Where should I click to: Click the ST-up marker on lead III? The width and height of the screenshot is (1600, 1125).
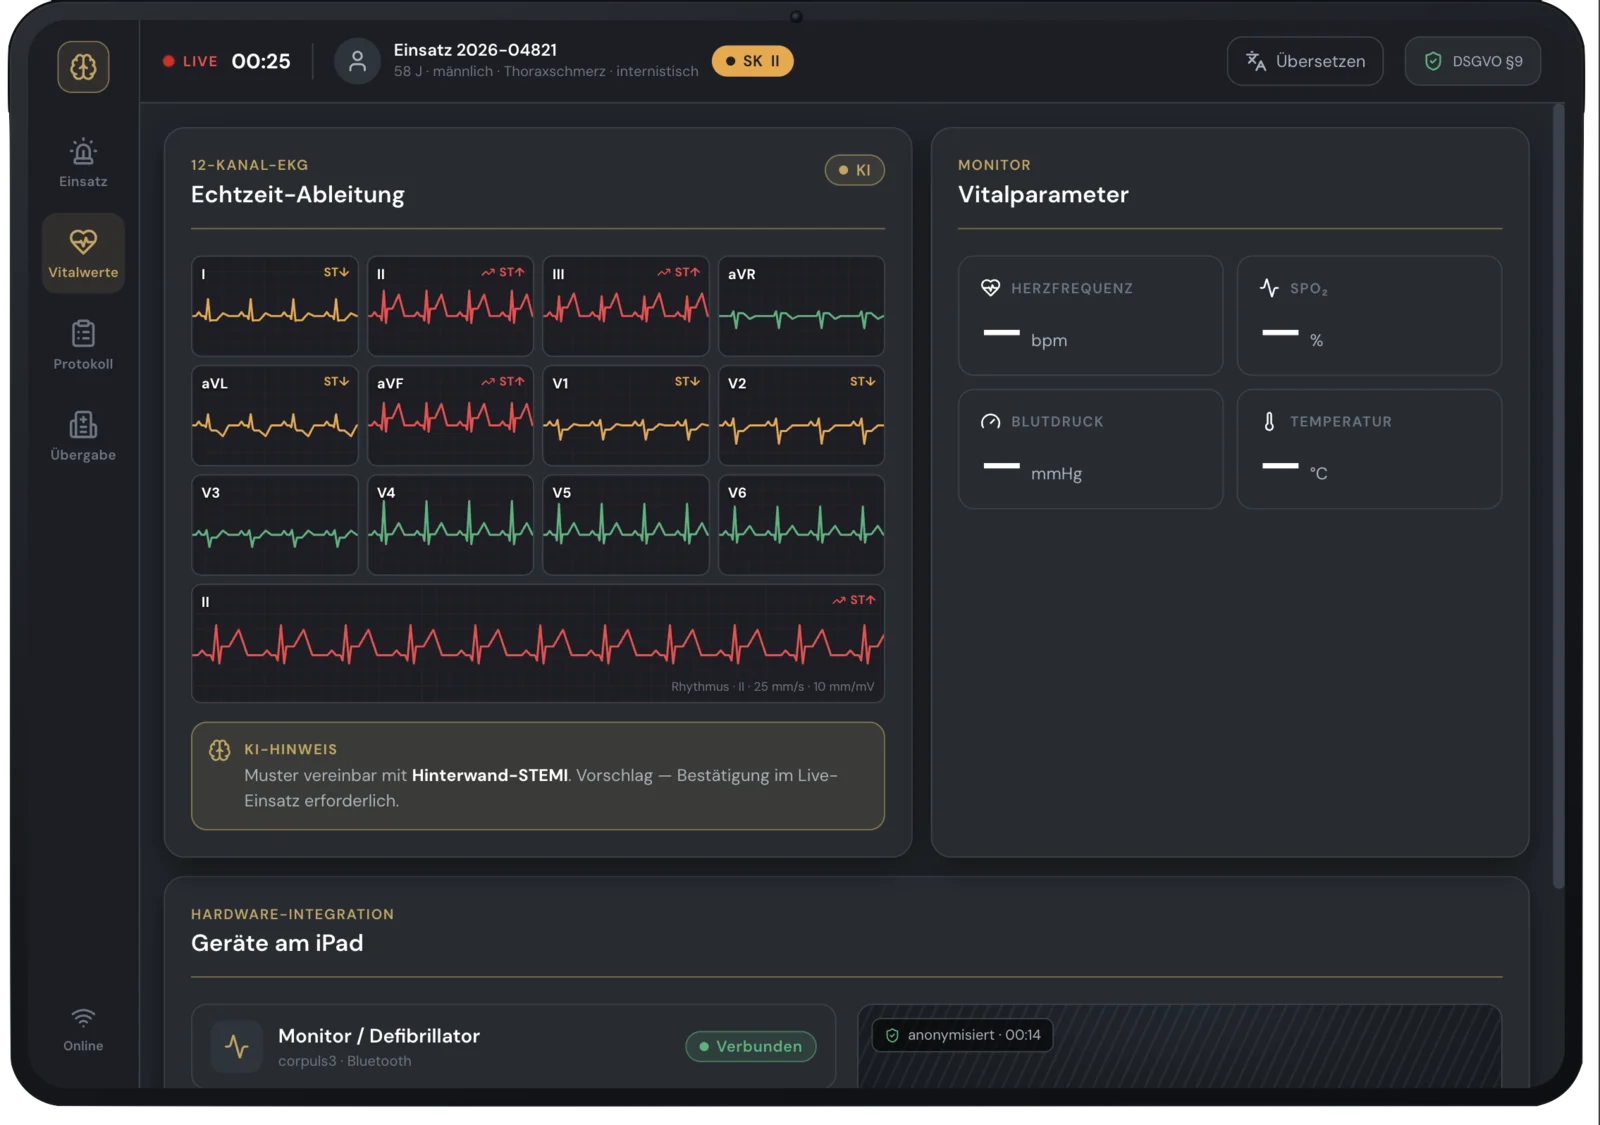point(679,272)
